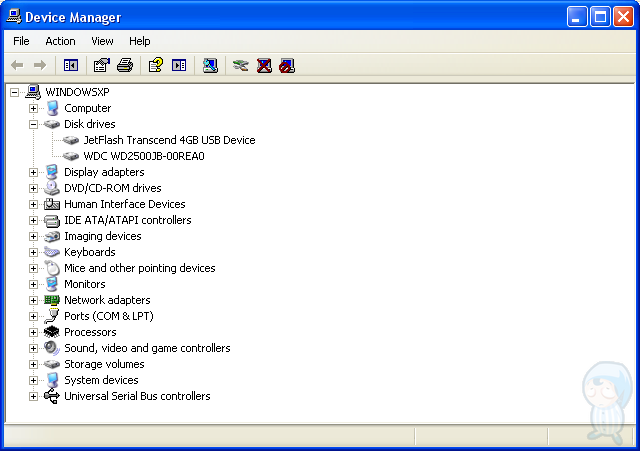Click the Ports (COM & LPT) icon
Viewport: 640px width, 451px height.
pos(52,316)
